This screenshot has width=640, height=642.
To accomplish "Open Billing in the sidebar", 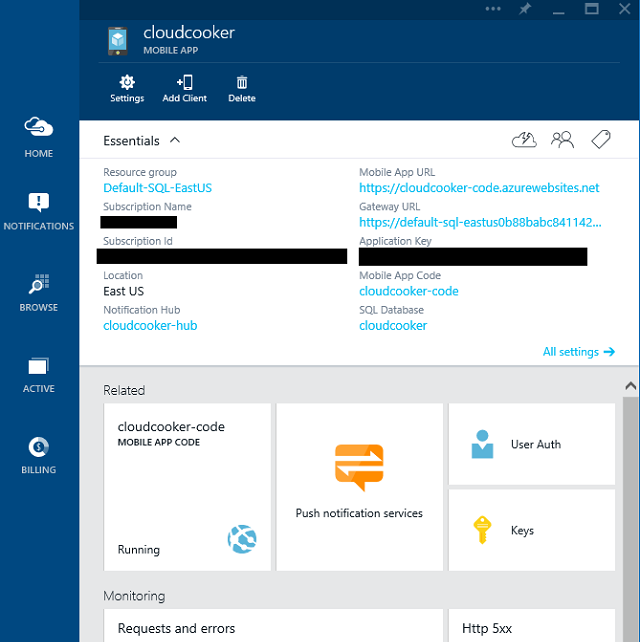I will (x=38, y=455).
